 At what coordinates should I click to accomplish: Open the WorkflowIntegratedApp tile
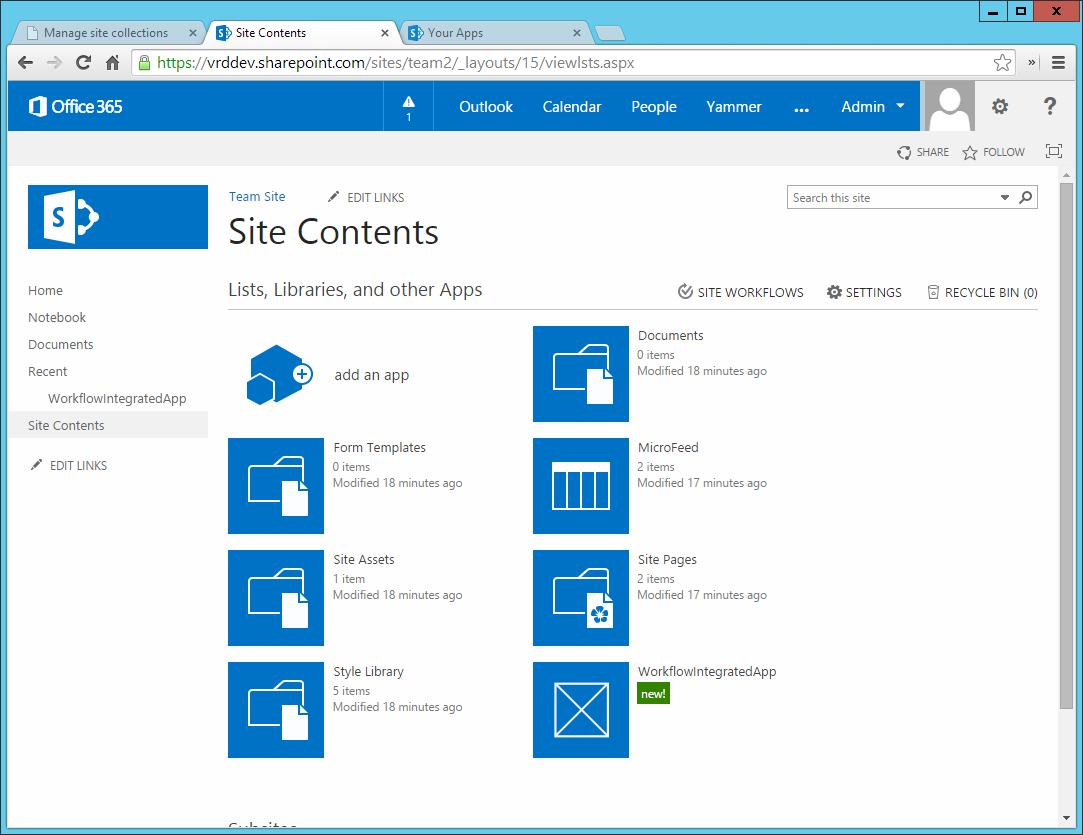pyautogui.click(x=581, y=710)
